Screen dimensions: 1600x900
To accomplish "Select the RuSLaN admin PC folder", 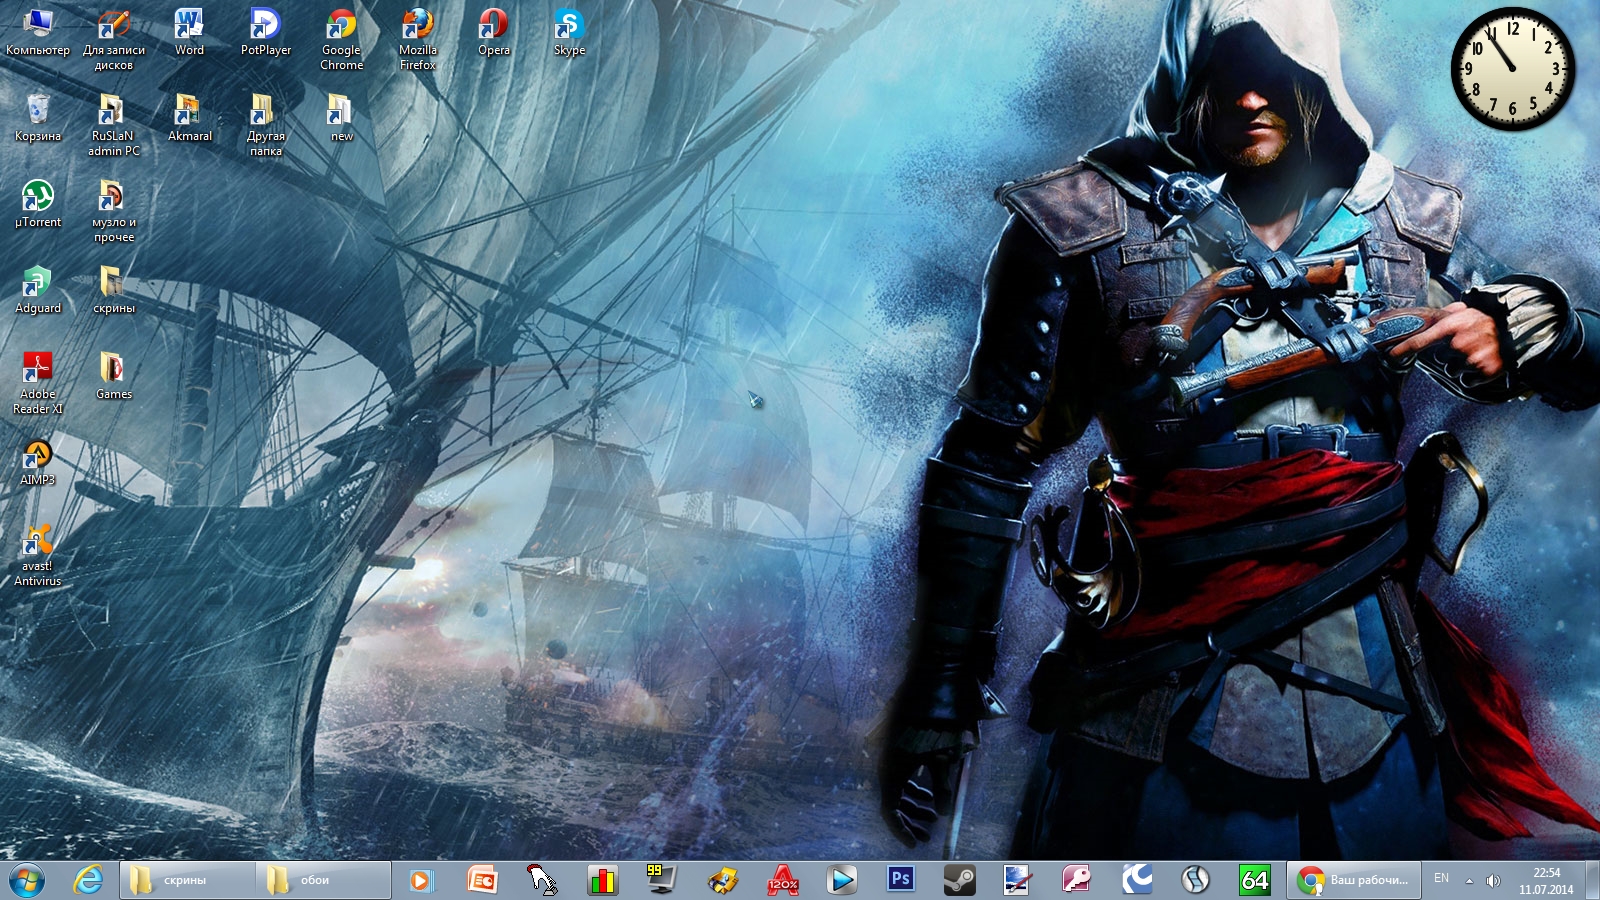I will pyautogui.click(x=114, y=125).
